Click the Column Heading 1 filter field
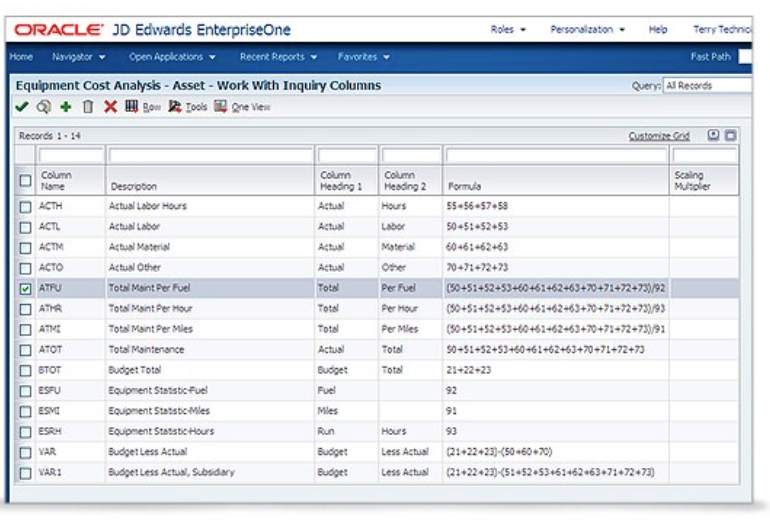This screenshot has height=522, width=770. (x=347, y=156)
